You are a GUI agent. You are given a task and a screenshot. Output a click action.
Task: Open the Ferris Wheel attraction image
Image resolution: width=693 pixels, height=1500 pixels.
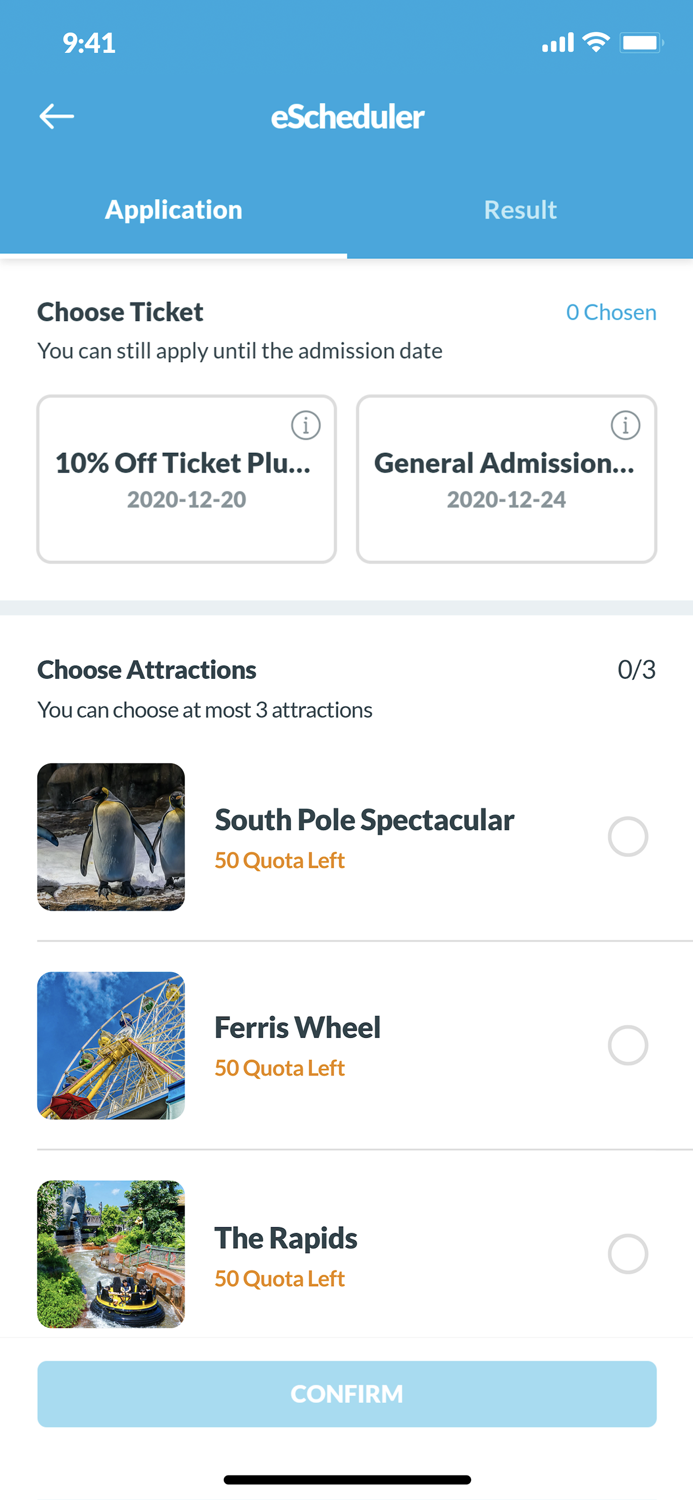[110, 1045]
